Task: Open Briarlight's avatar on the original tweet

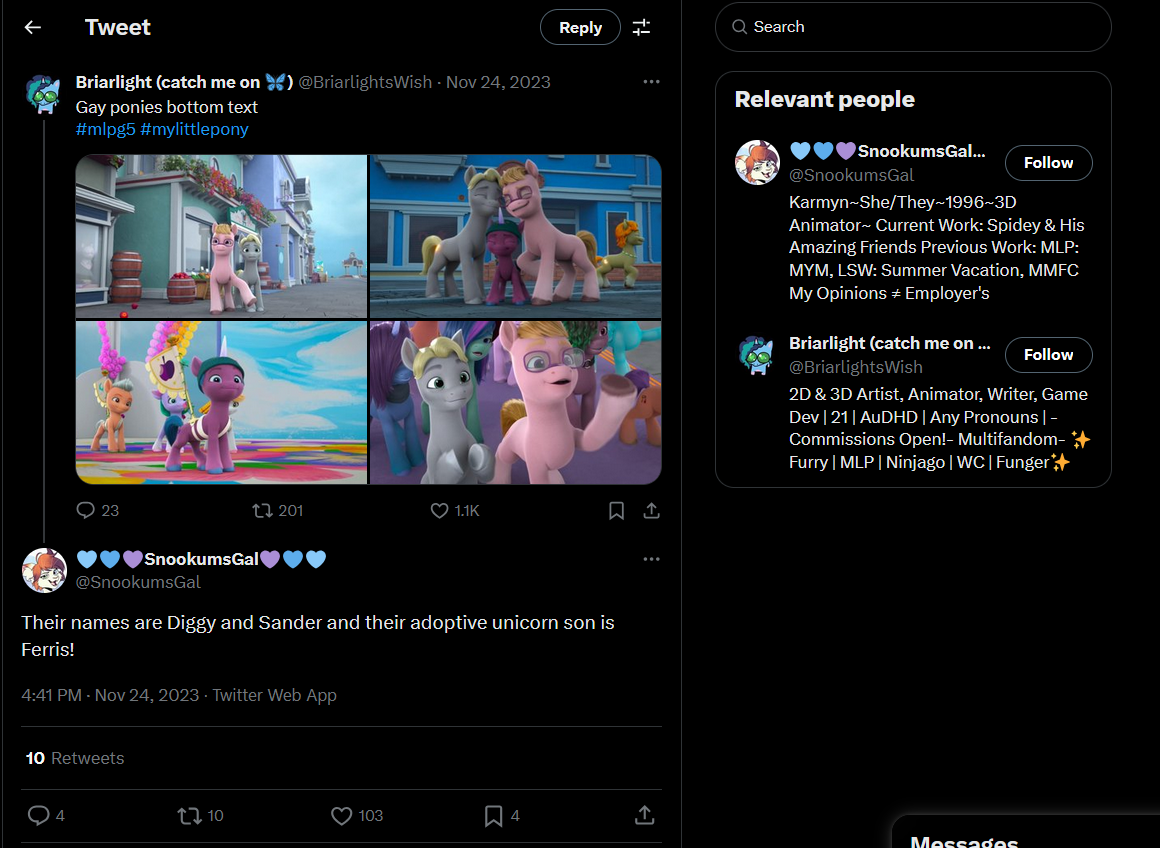Action: 44,94
